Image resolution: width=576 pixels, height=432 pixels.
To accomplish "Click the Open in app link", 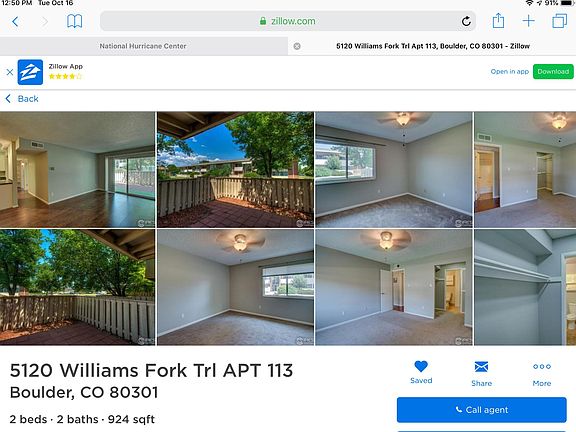I will (510, 72).
